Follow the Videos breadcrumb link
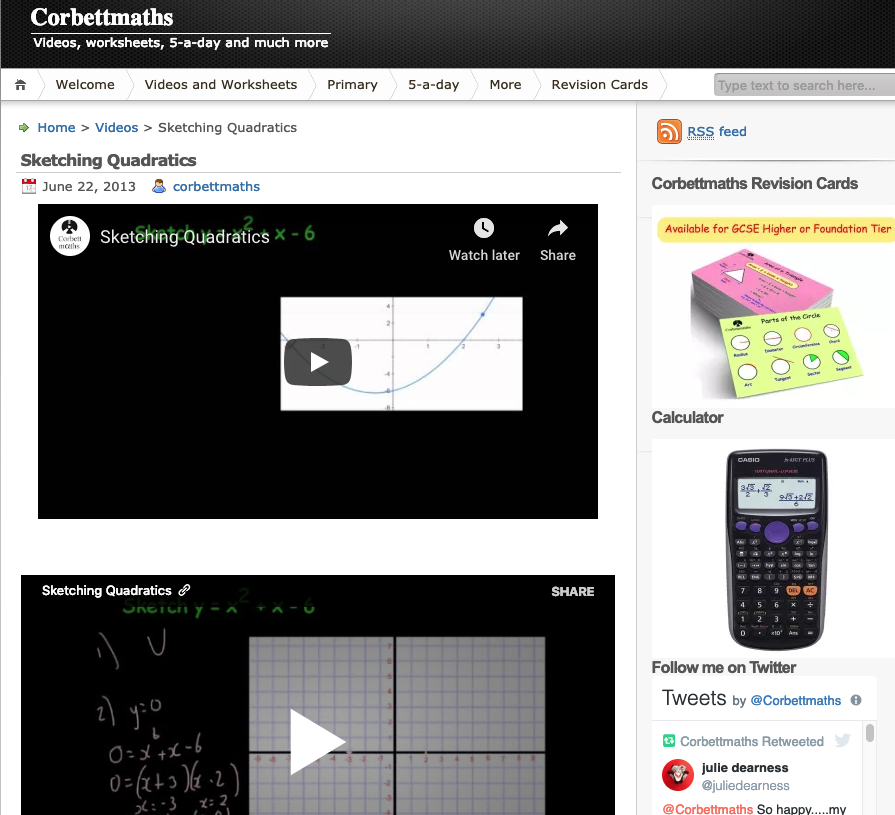The image size is (895, 815). (x=116, y=127)
